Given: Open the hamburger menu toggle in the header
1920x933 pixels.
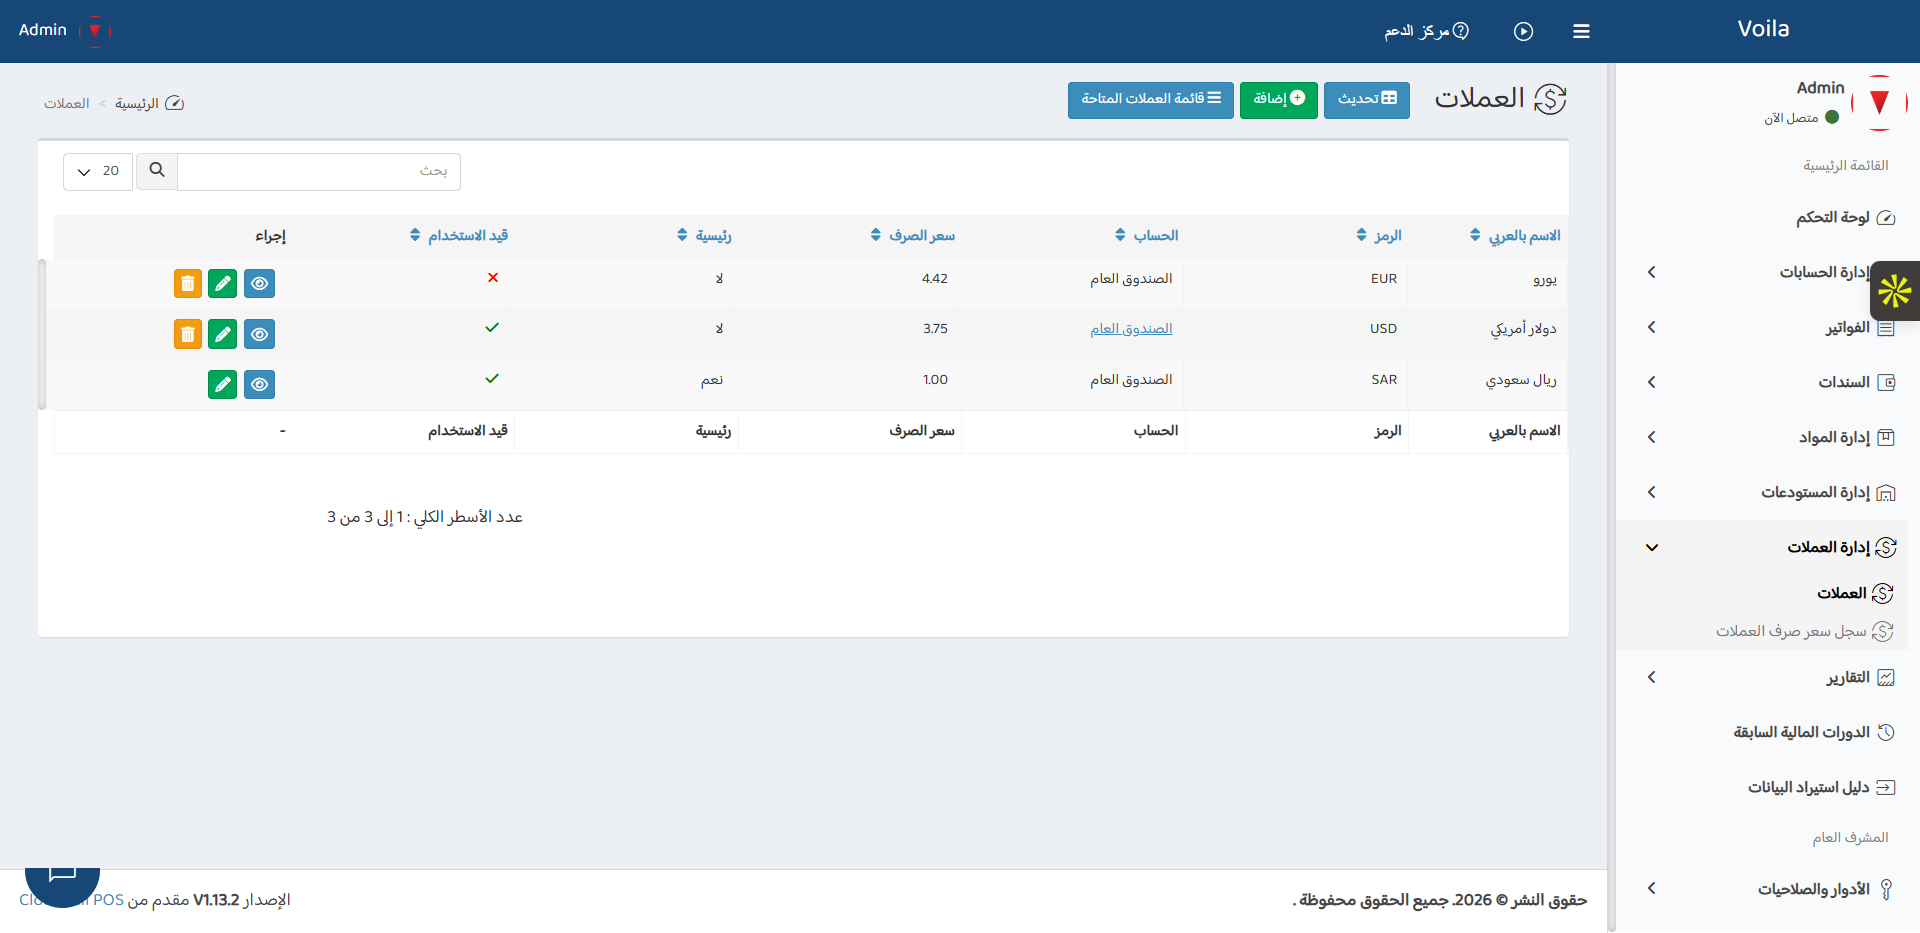Looking at the screenshot, I should click(x=1581, y=31).
